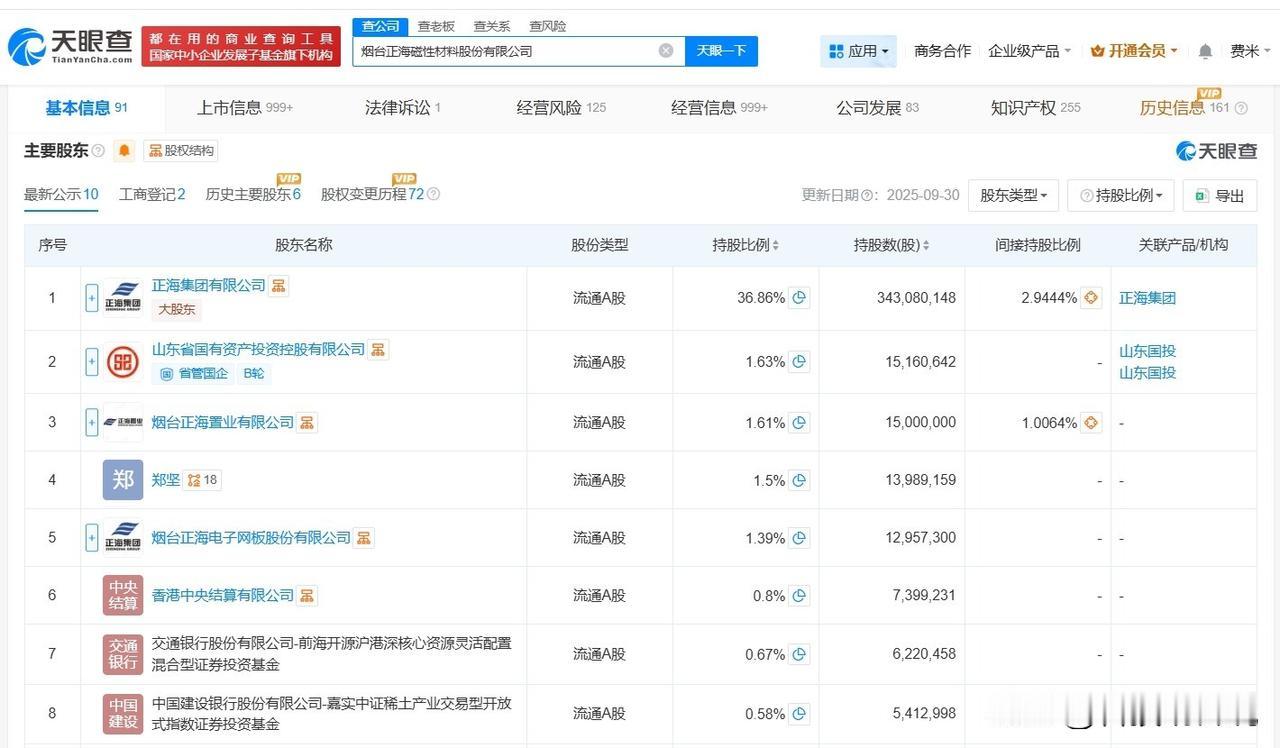Clear the search box with the X icon
This screenshot has height=748, width=1280.
click(x=666, y=51)
